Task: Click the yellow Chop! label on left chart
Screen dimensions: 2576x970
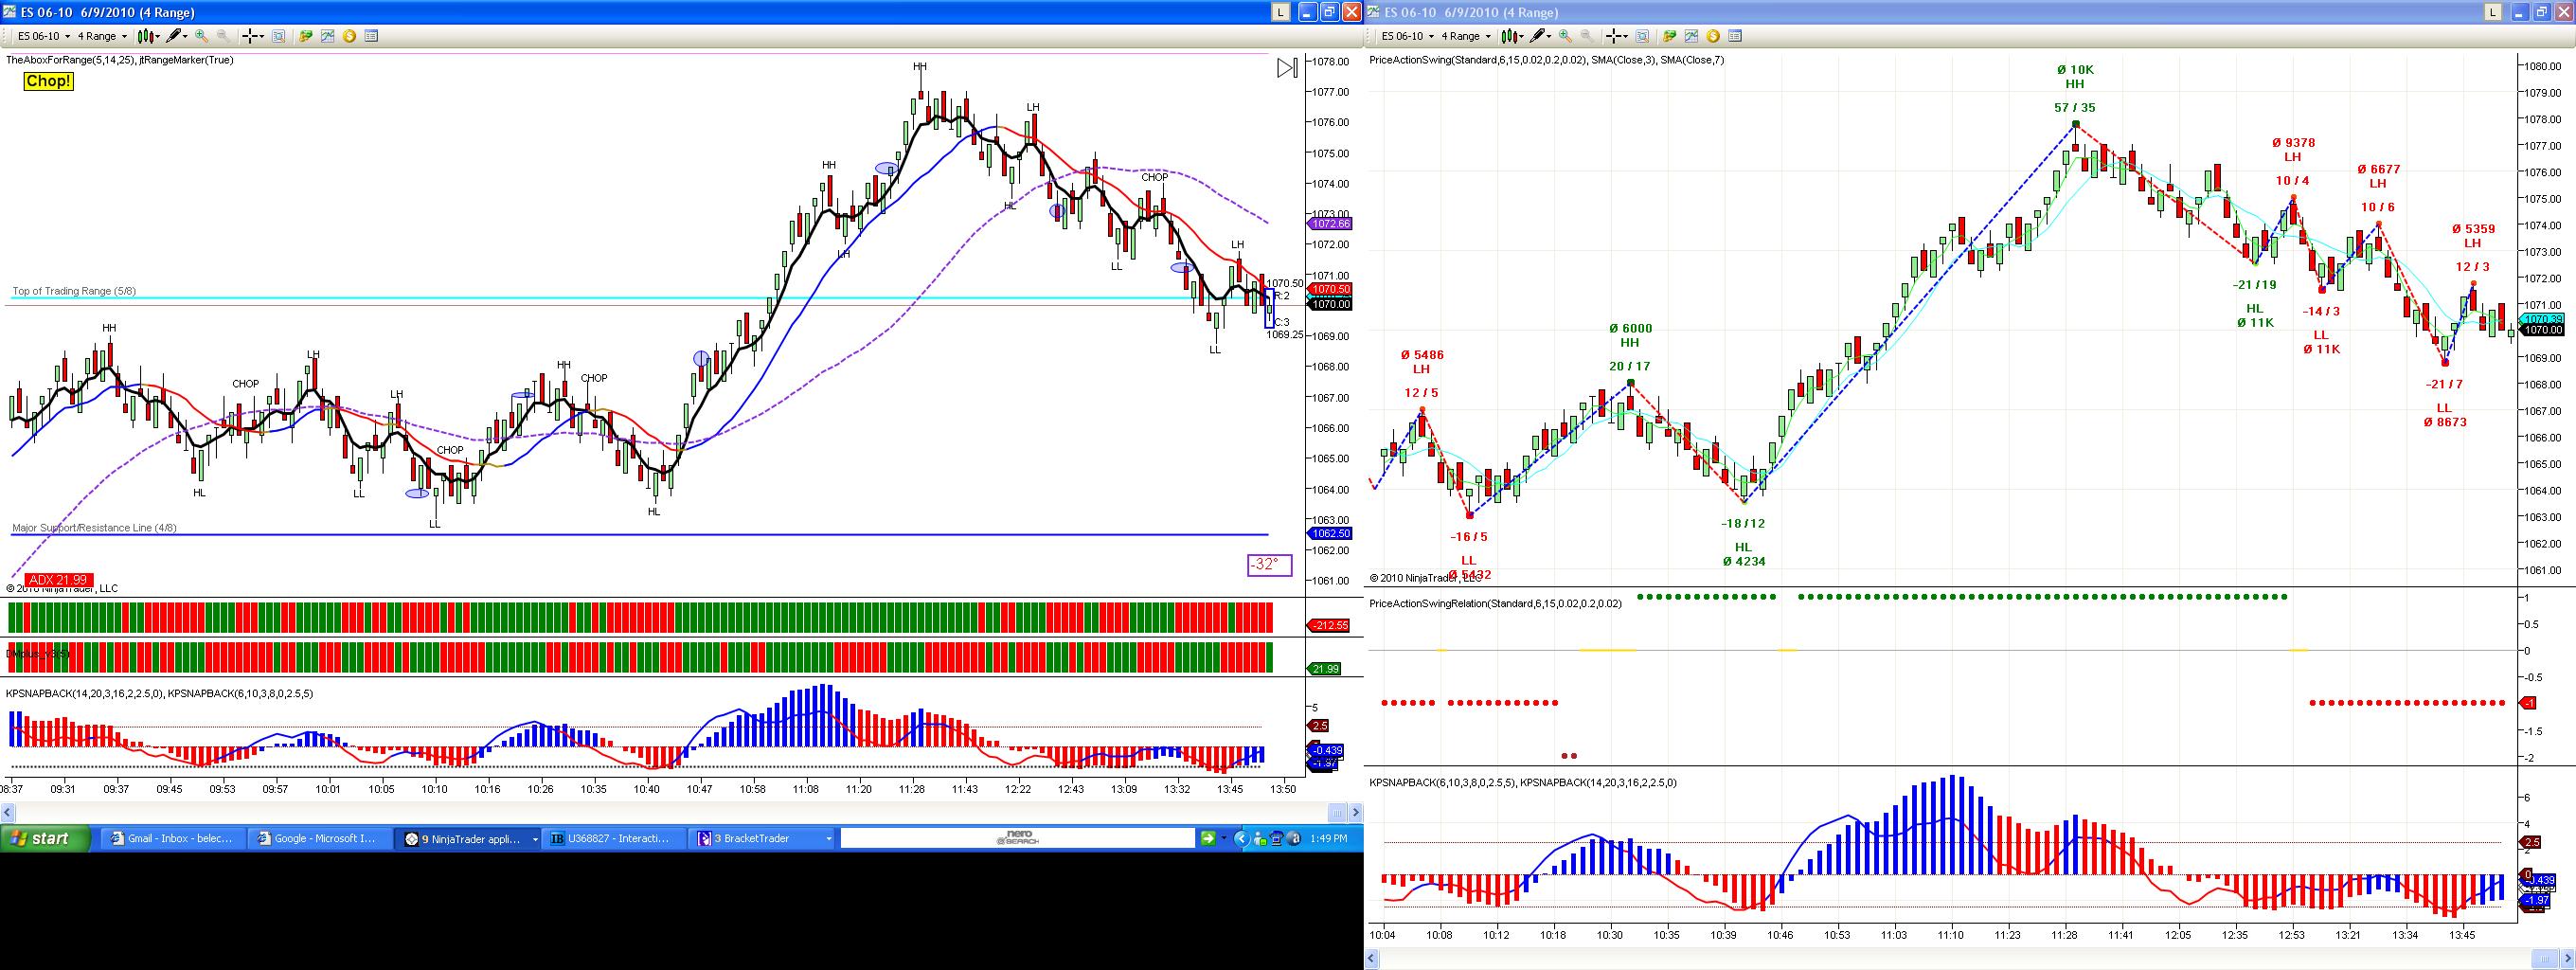Action: pyautogui.click(x=48, y=81)
